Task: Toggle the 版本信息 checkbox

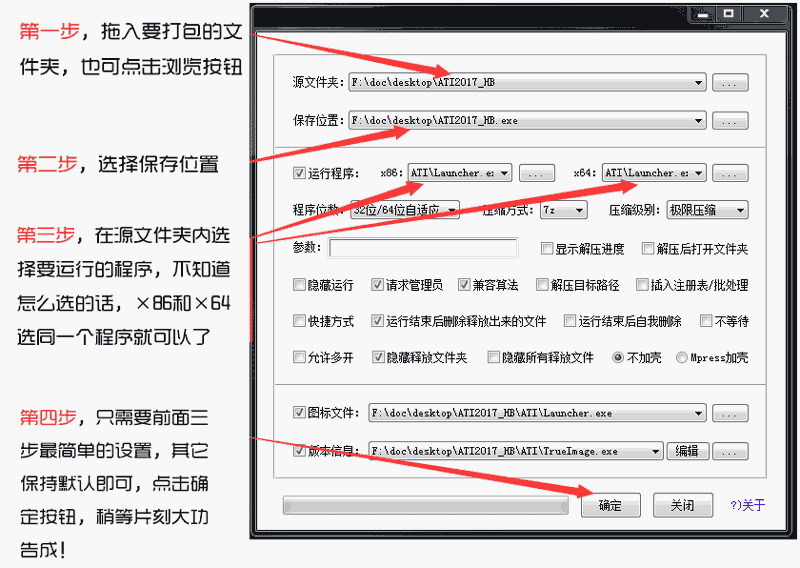Action: pos(299,451)
